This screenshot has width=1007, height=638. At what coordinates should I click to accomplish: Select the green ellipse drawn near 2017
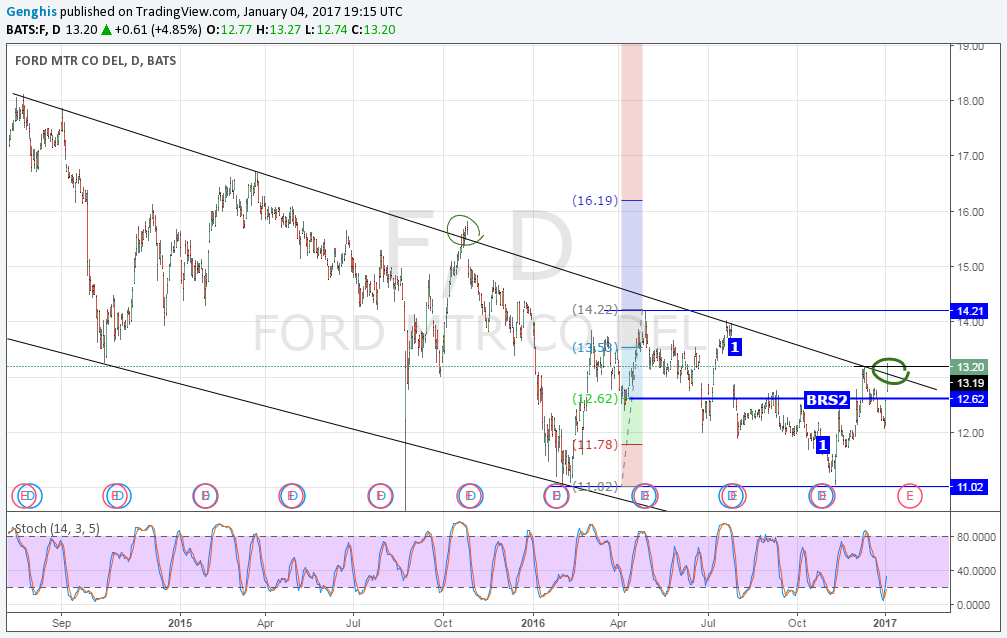click(890, 371)
